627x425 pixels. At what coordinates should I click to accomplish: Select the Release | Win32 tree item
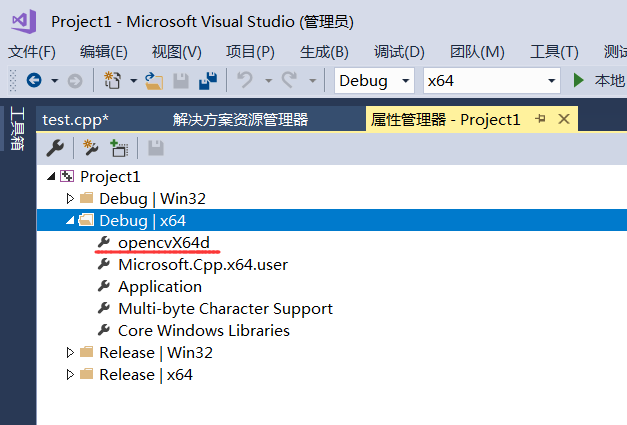tap(156, 353)
